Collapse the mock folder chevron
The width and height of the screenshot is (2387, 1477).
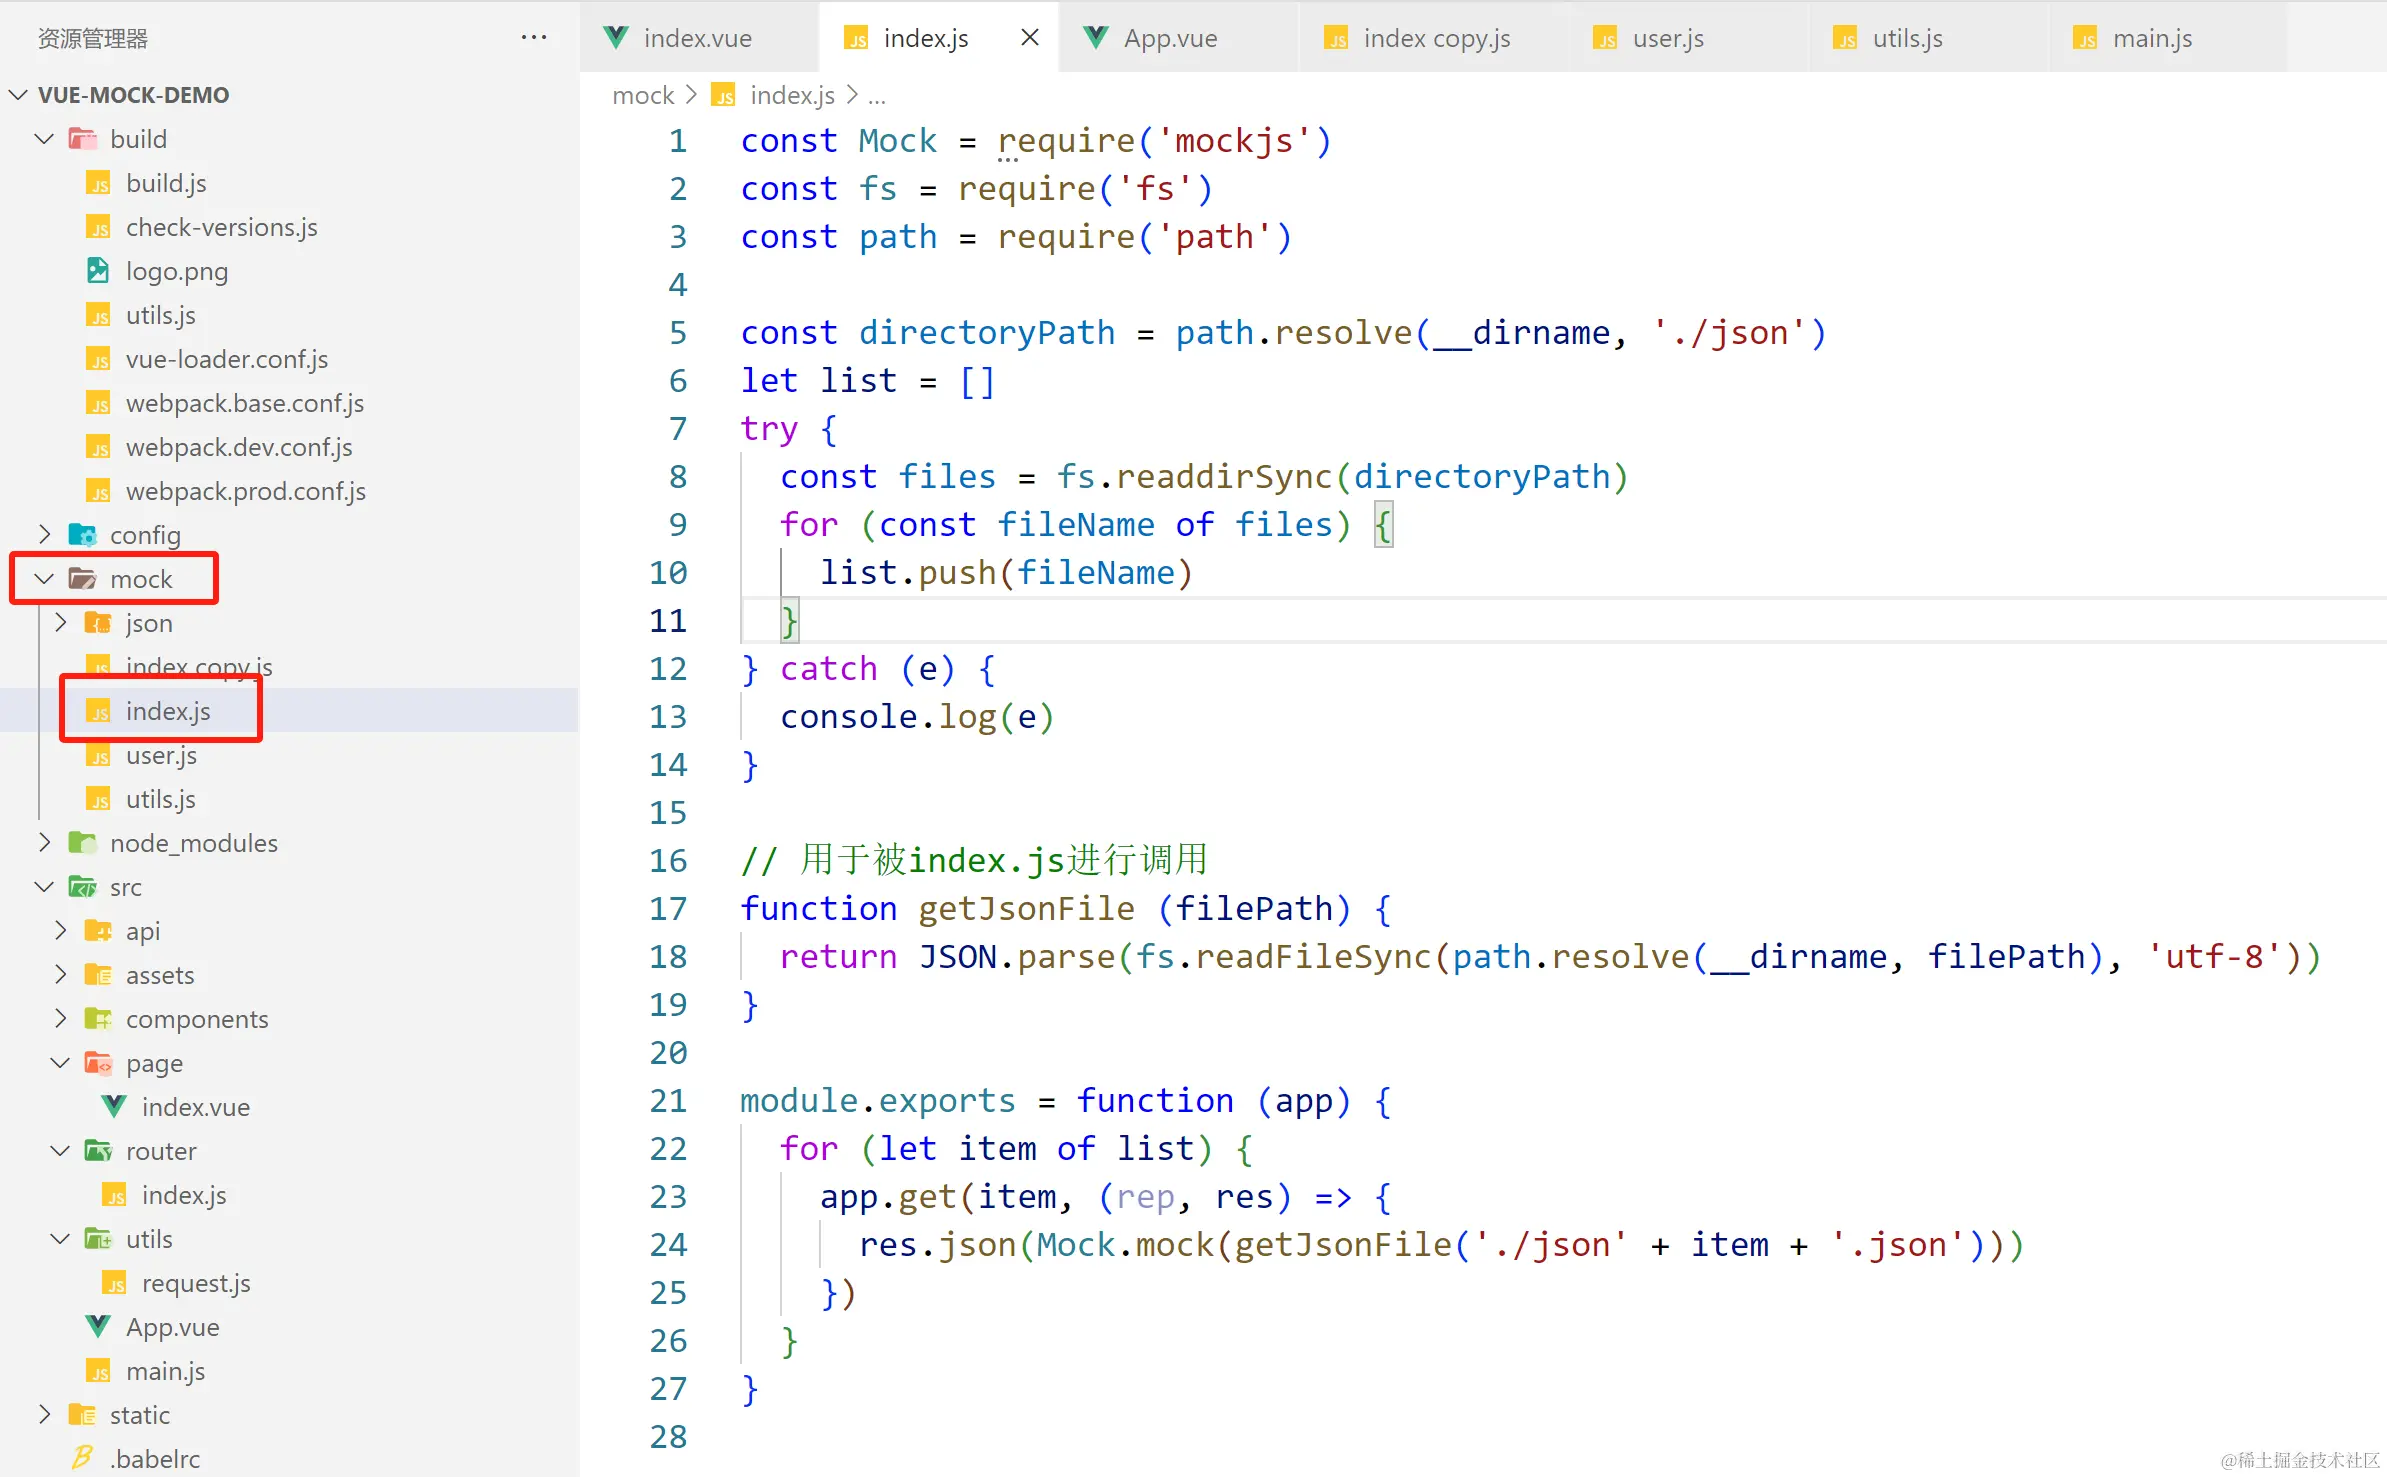44,579
